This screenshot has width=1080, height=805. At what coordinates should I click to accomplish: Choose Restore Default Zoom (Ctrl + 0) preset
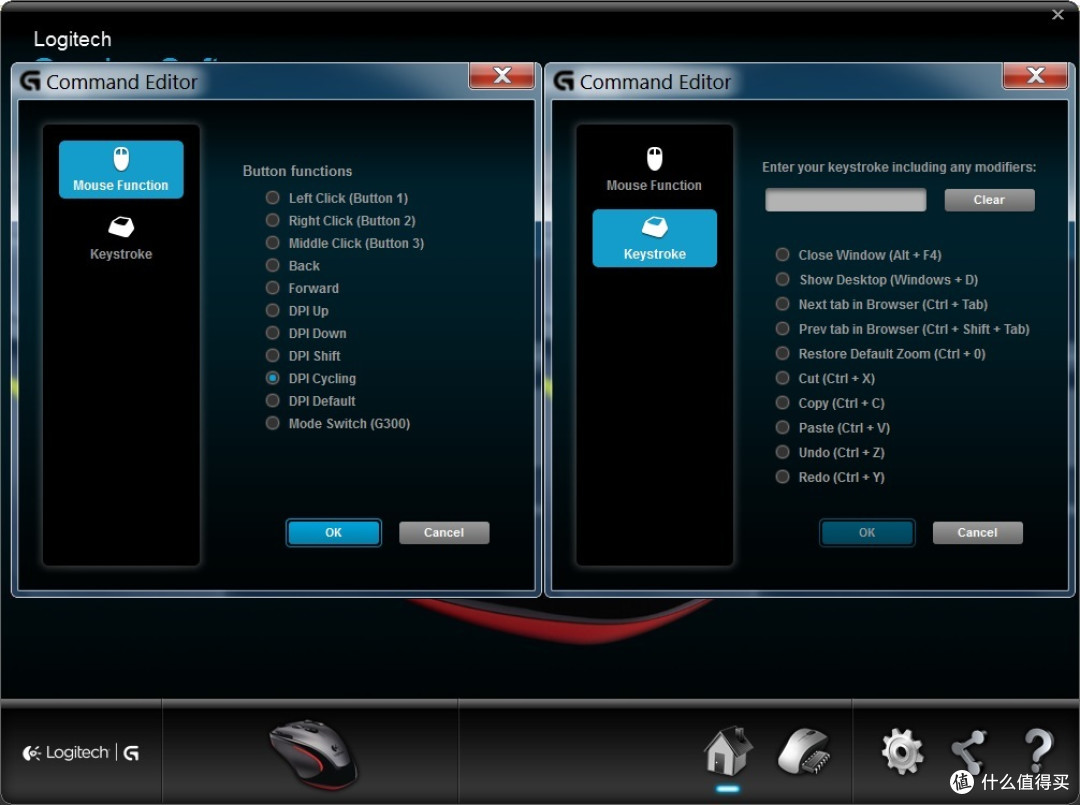point(782,354)
